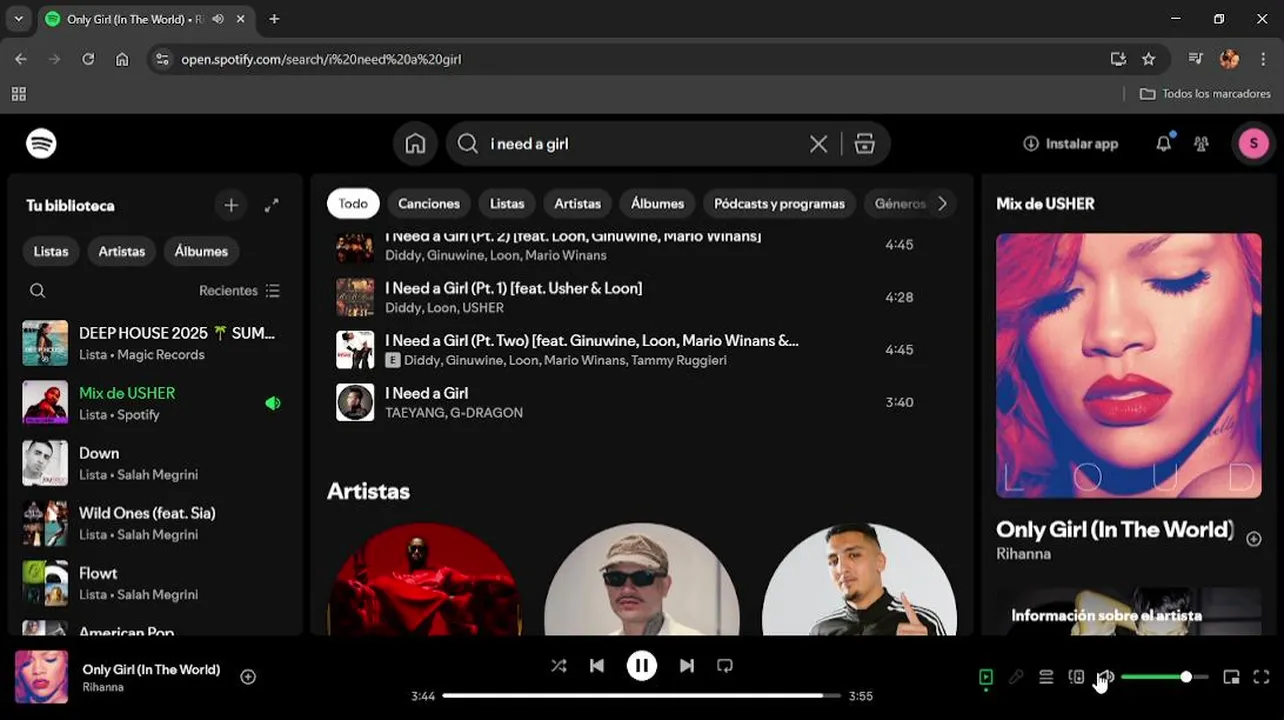The height and width of the screenshot is (720, 1284).
Task: Open the Flowt playlist
Action: [x=155, y=583]
